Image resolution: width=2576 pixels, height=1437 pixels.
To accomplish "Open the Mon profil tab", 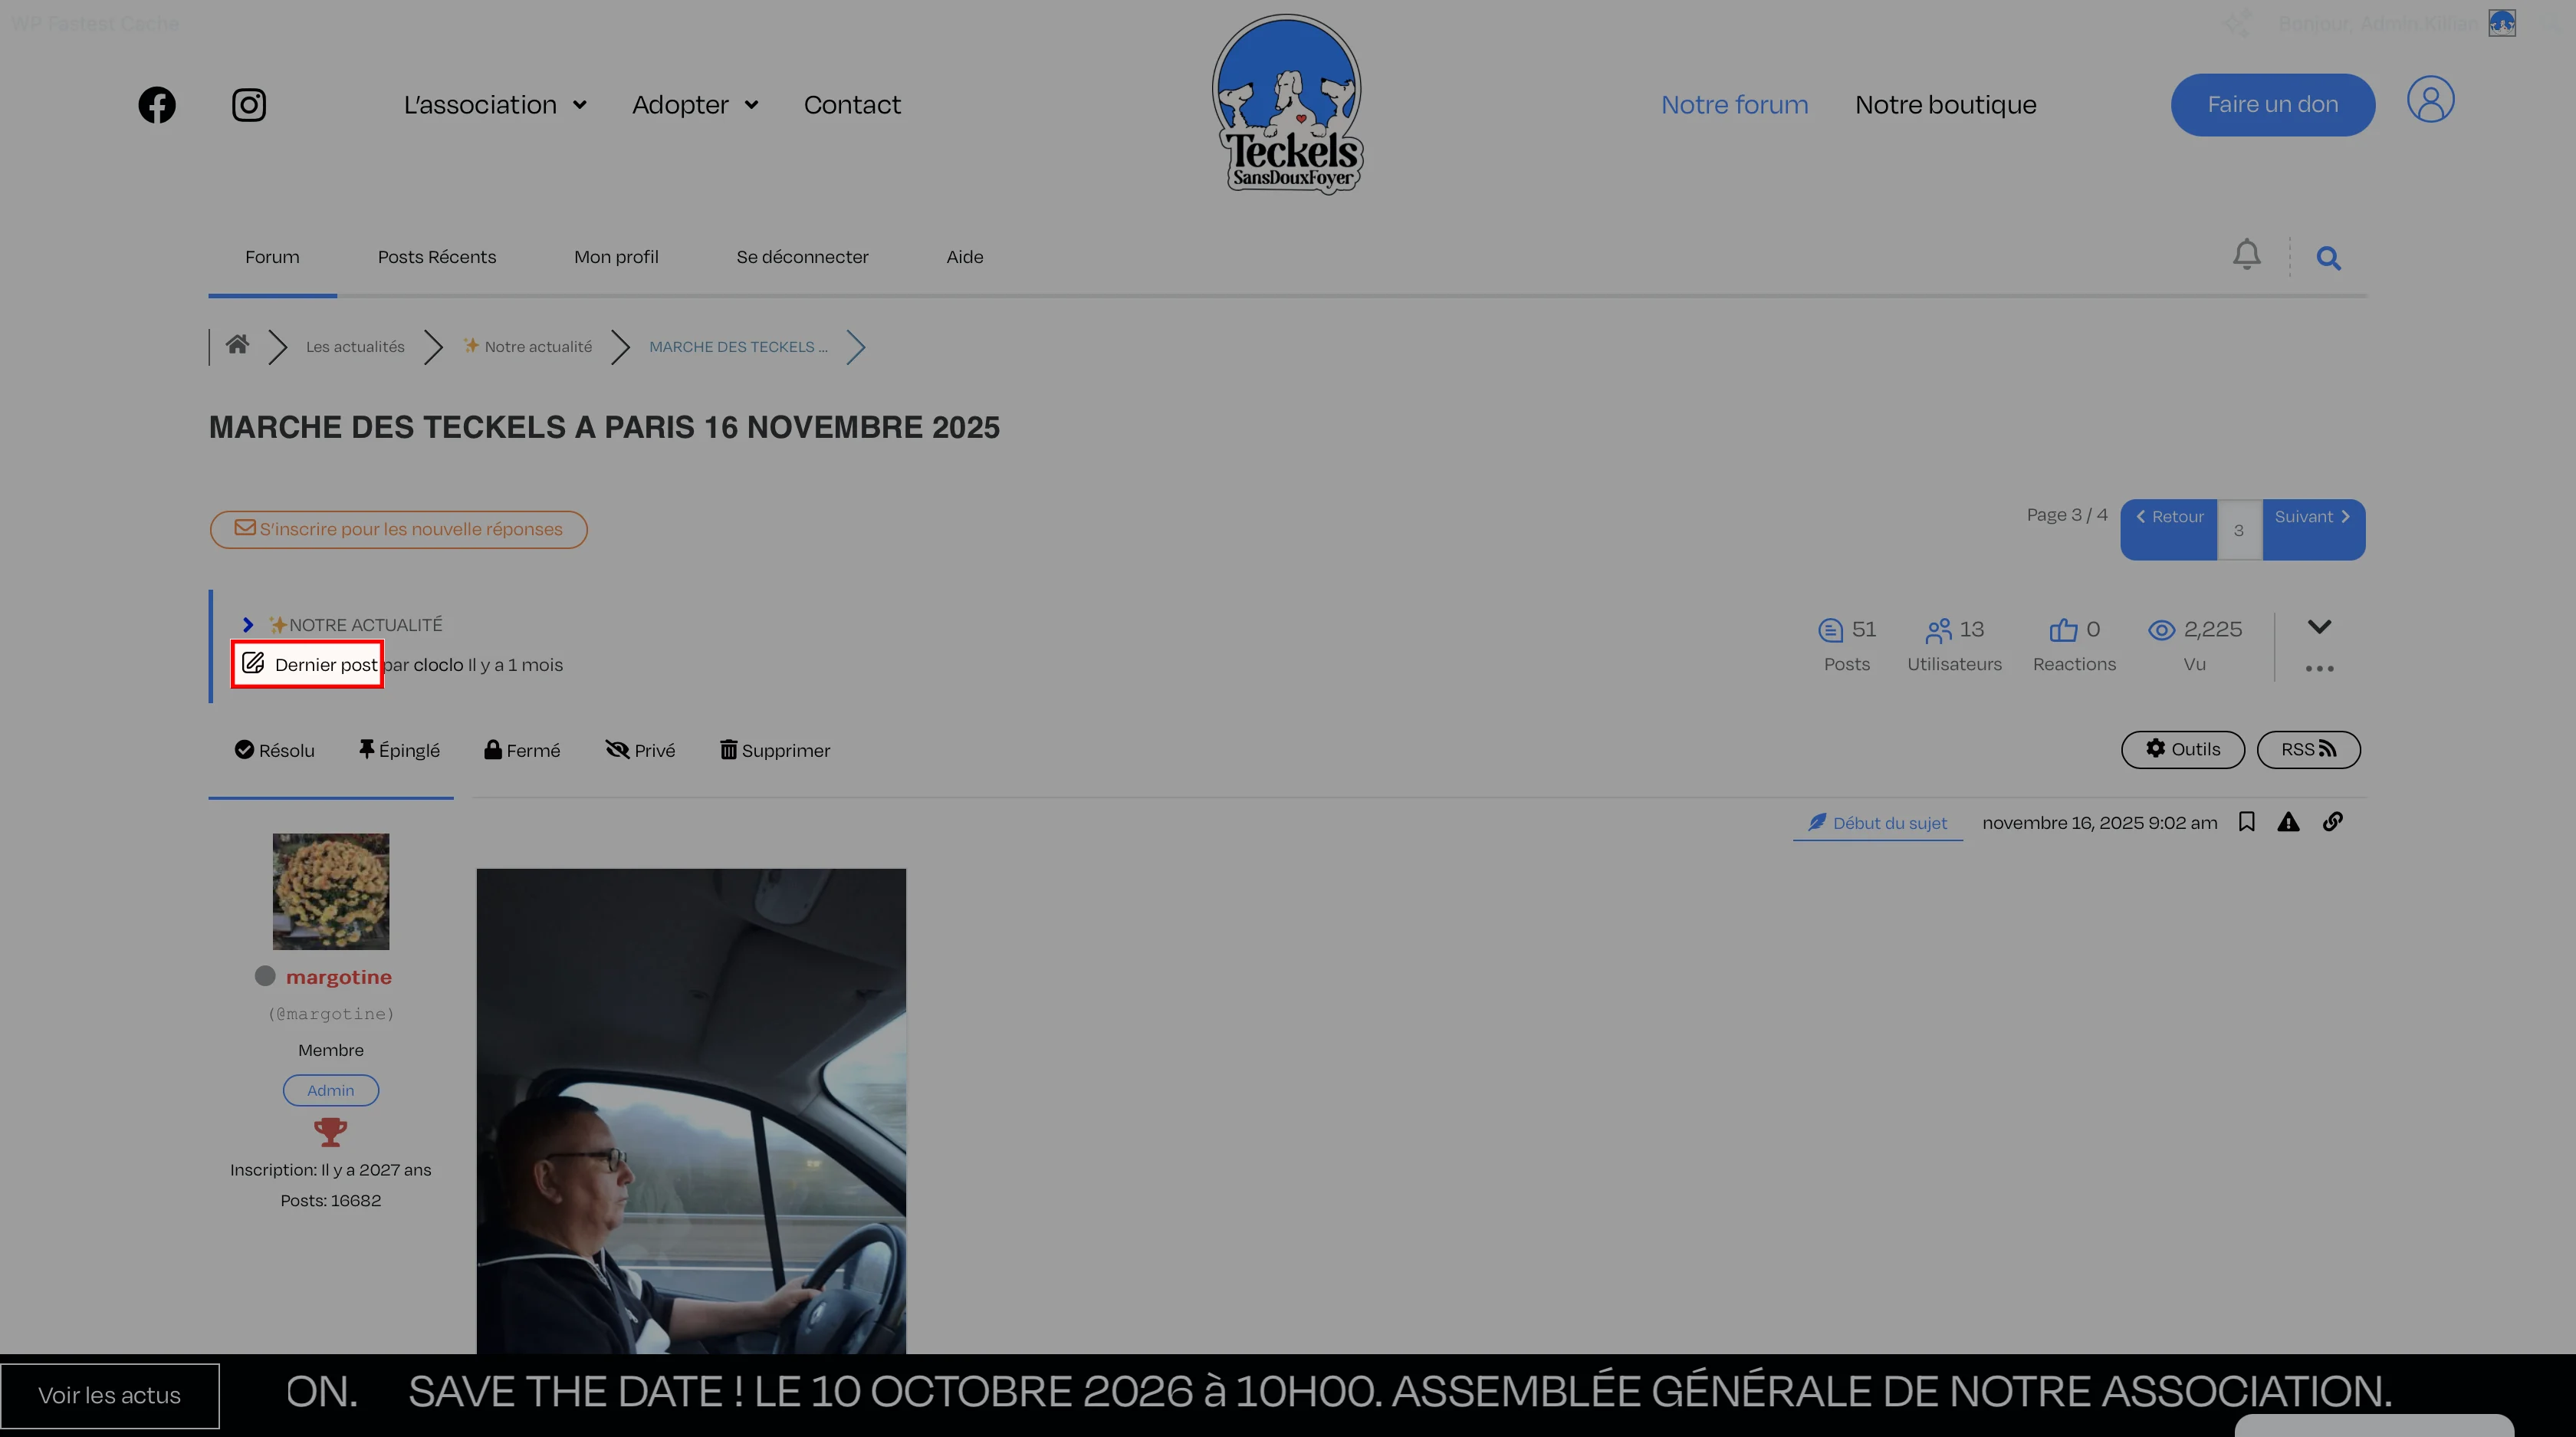I will click(616, 257).
